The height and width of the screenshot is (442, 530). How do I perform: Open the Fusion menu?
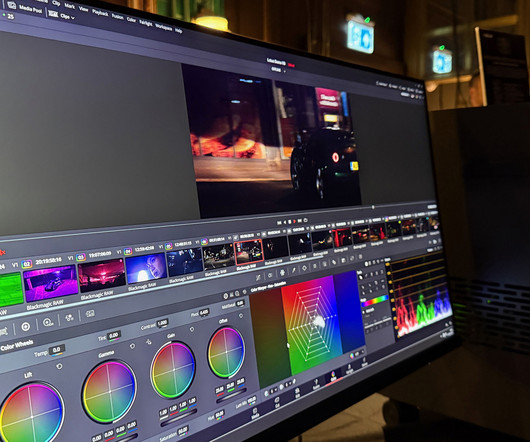click(x=118, y=17)
